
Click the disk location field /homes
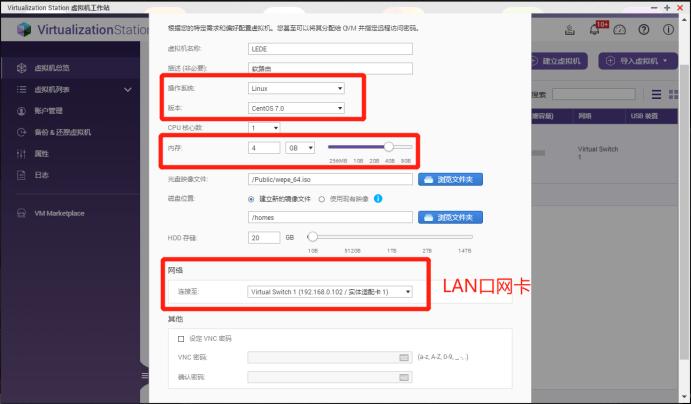point(330,217)
